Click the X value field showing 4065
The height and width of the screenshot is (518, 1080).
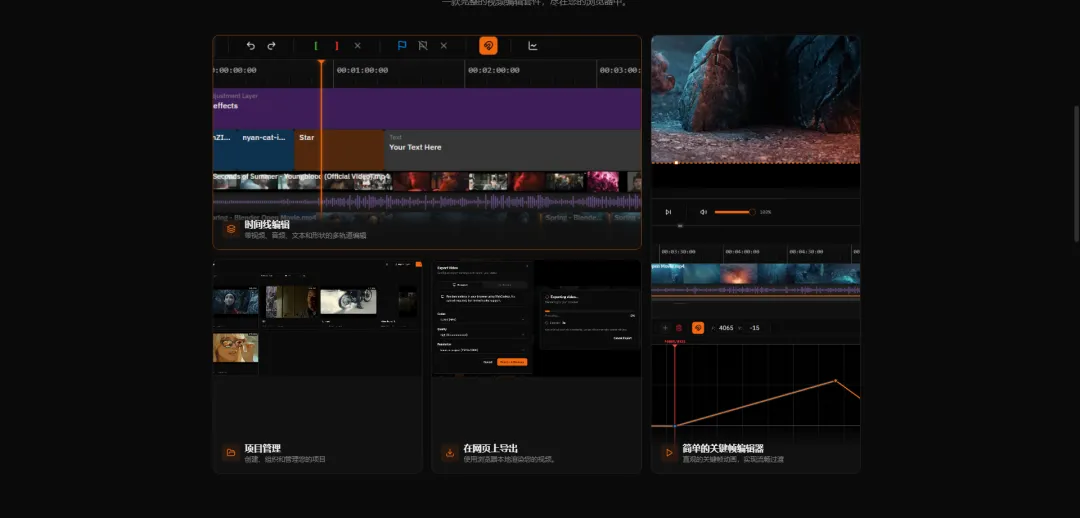pyautogui.click(x=726, y=328)
